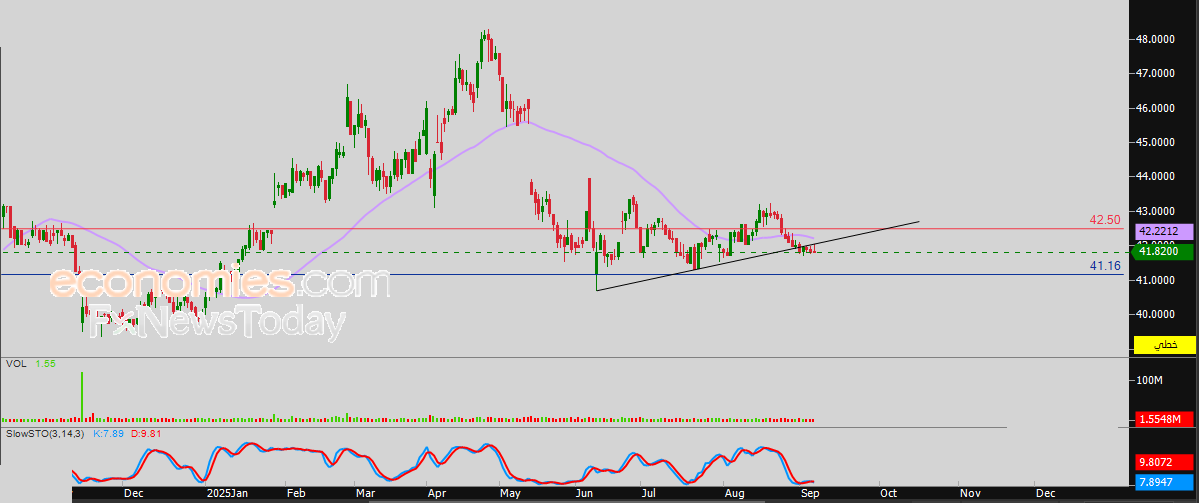Click the Feb timeline label

pos(294,495)
